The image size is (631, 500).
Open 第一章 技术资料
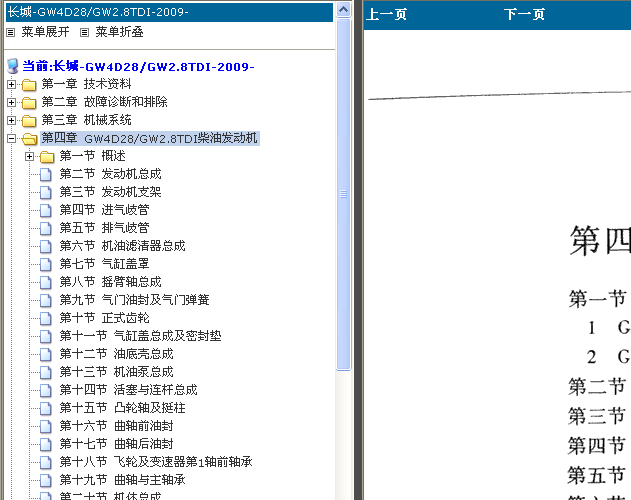(x=87, y=84)
